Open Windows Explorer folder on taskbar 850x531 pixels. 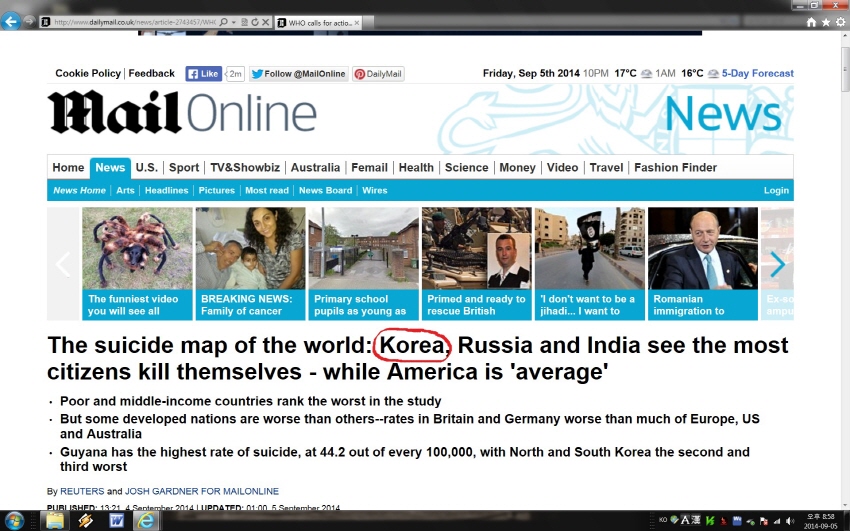tap(55, 521)
